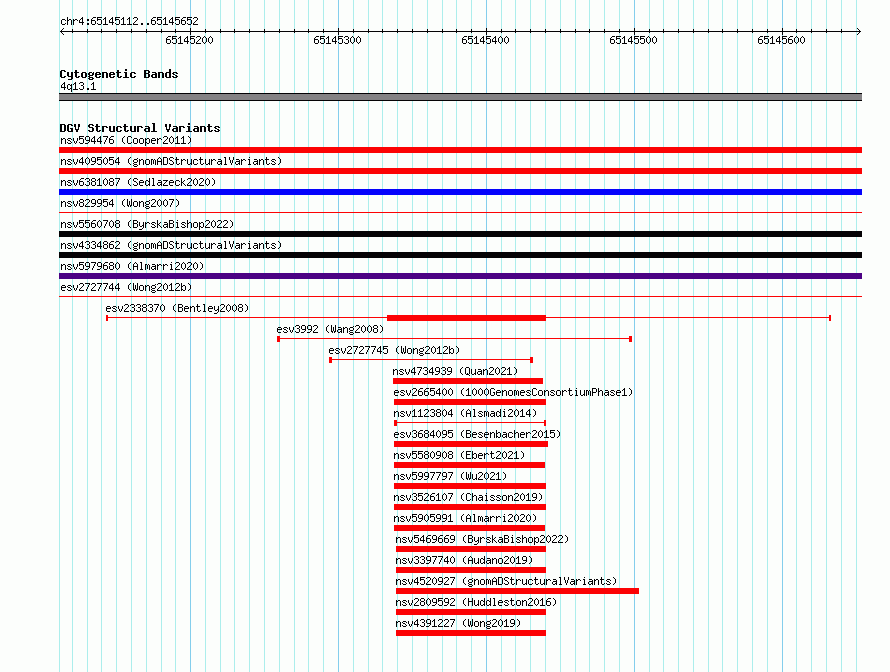Image resolution: width=890 pixels, height=672 pixels.
Task: Select the red bar under nsv4391227 Wong2019
Action: [471, 633]
